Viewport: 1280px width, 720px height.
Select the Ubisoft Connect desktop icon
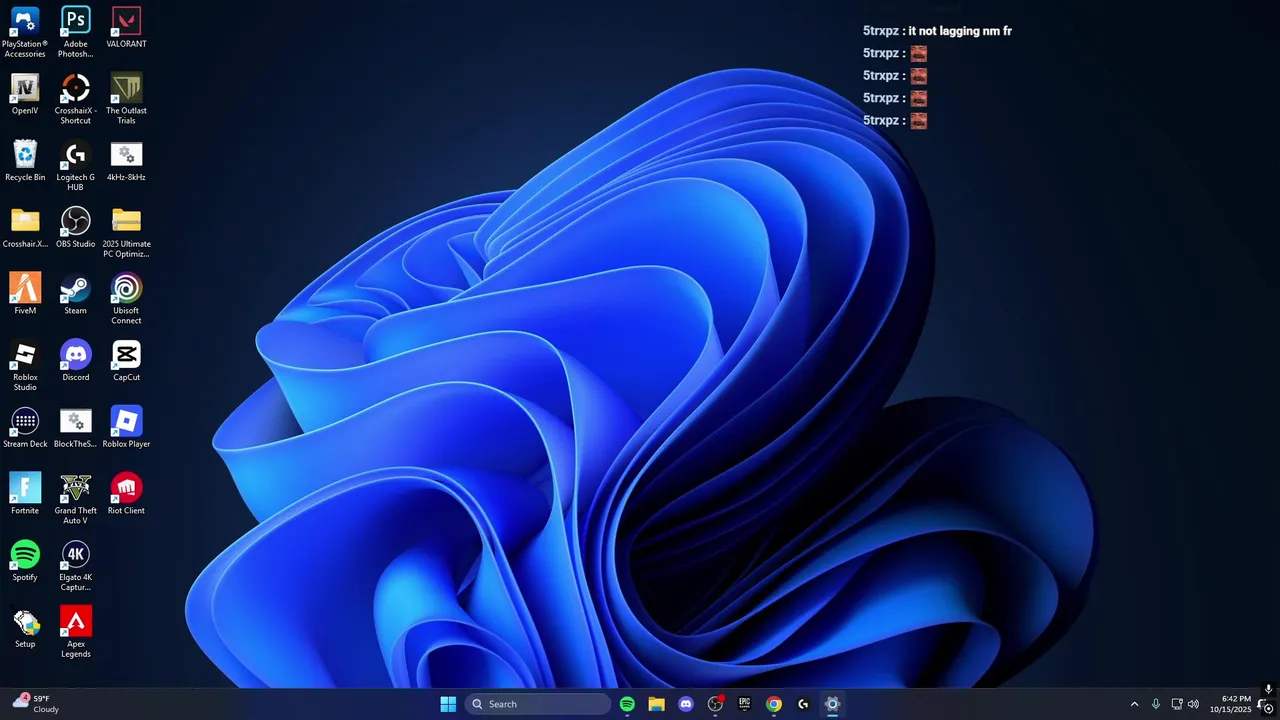(126, 299)
